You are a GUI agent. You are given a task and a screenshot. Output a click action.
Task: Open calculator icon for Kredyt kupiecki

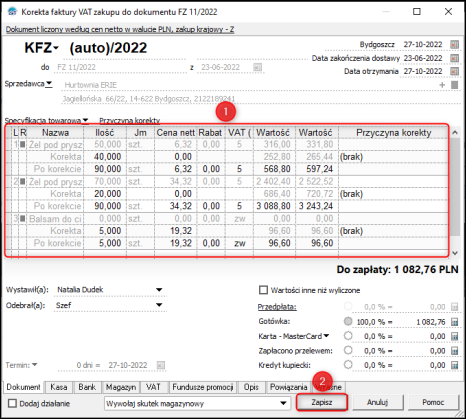(454, 365)
